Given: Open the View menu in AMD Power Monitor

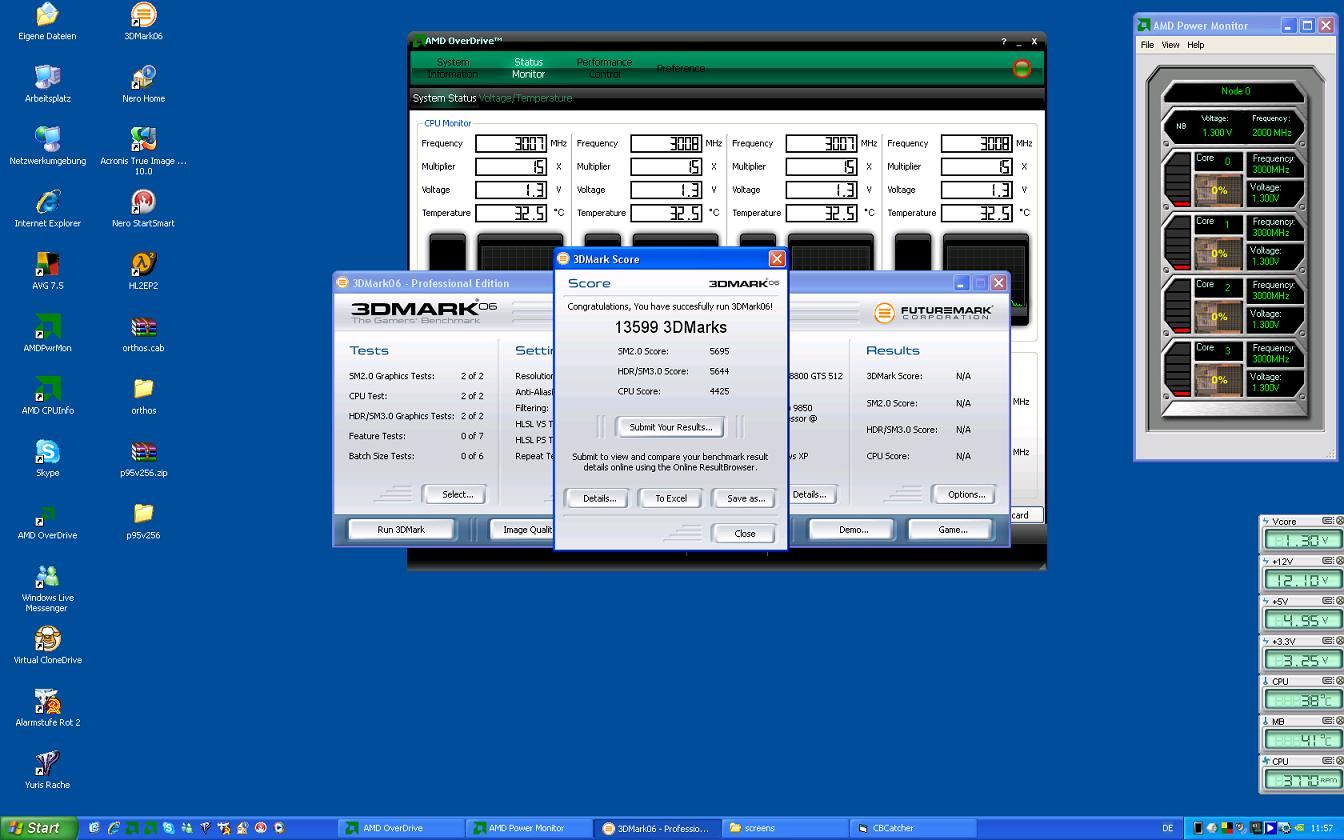Looking at the screenshot, I should tap(1170, 45).
